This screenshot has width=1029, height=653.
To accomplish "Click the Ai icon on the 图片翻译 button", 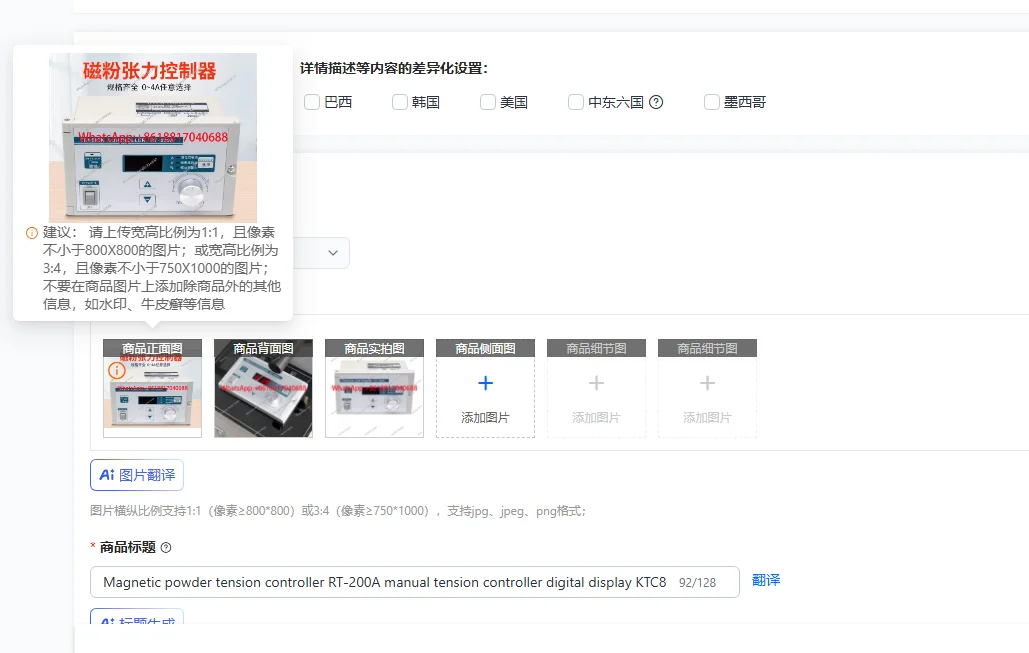I will click(107, 475).
